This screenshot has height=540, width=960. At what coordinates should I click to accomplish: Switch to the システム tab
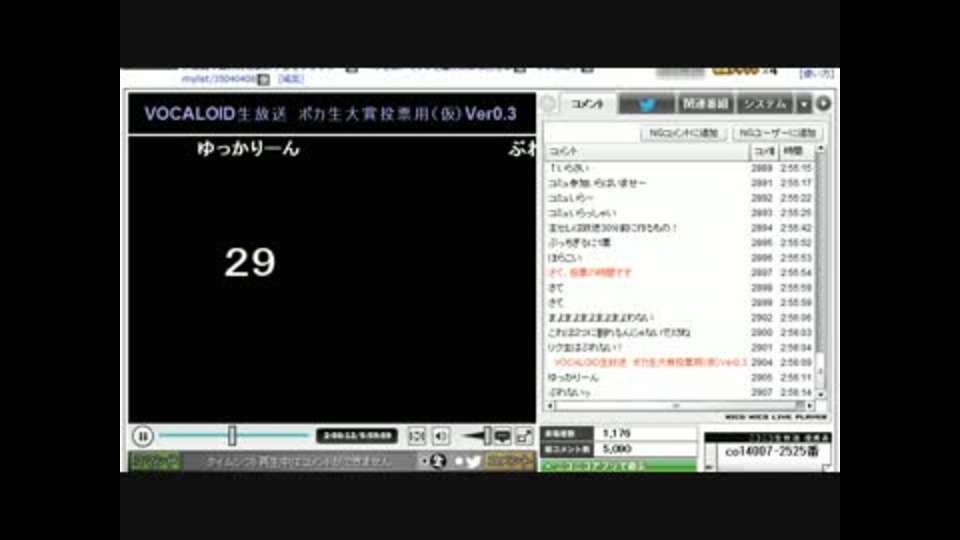(x=765, y=104)
